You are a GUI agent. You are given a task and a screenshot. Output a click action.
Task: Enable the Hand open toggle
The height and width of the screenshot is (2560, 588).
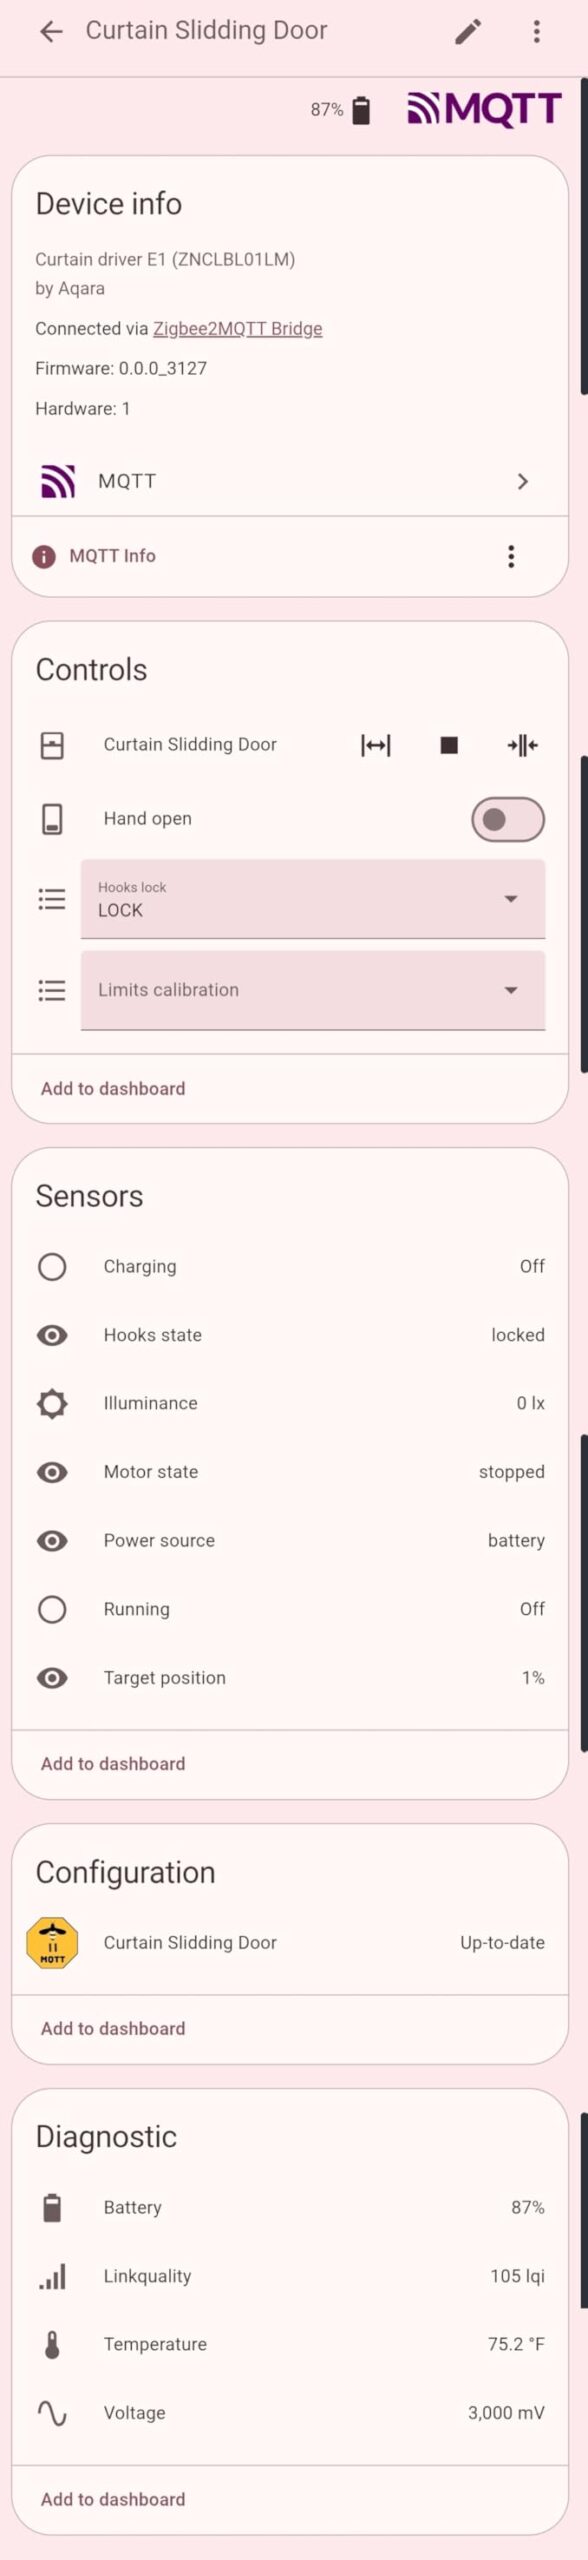click(x=506, y=818)
